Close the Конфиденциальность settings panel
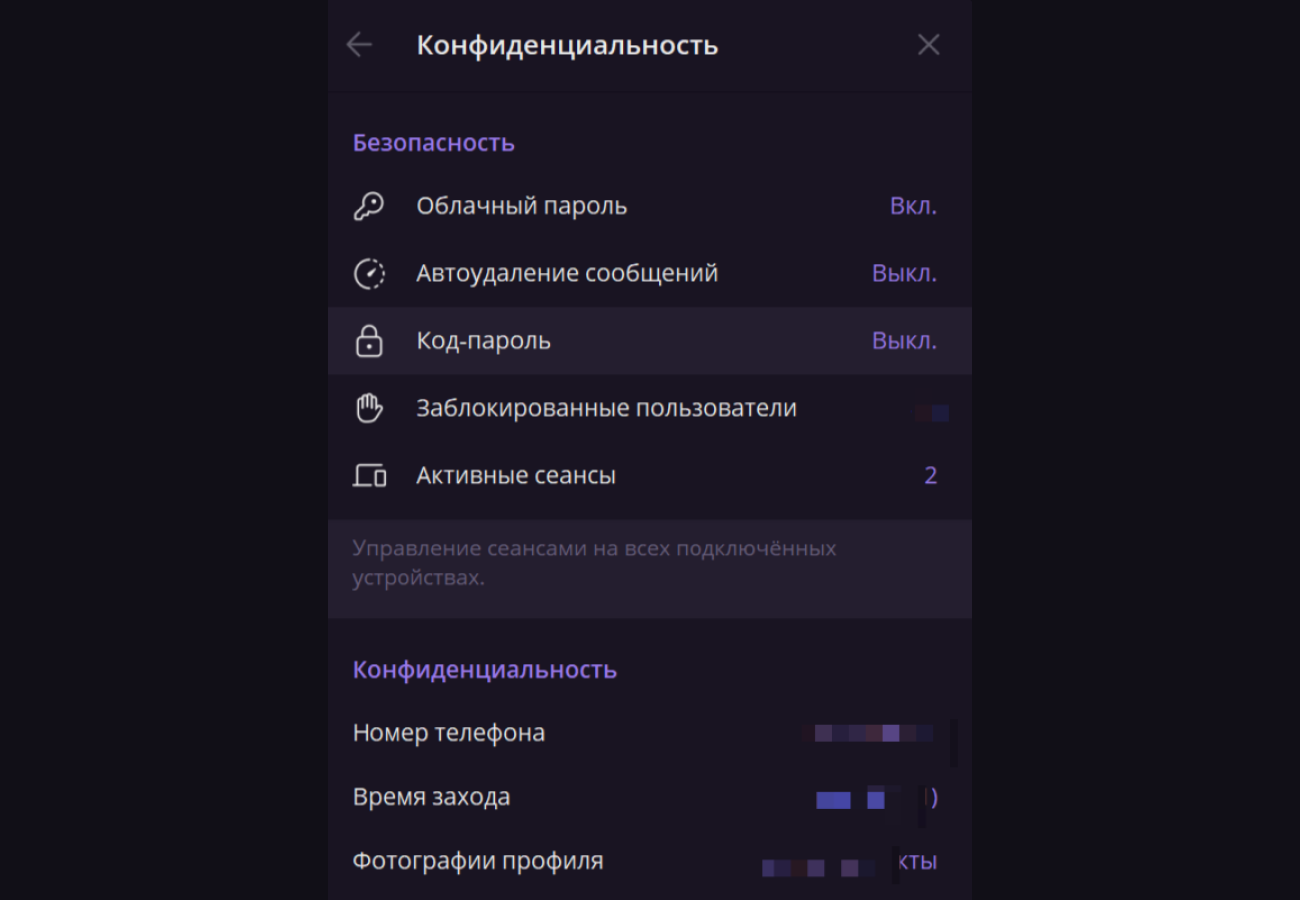The height and width of the screenshot is (900, 1300). click(929, 45)
